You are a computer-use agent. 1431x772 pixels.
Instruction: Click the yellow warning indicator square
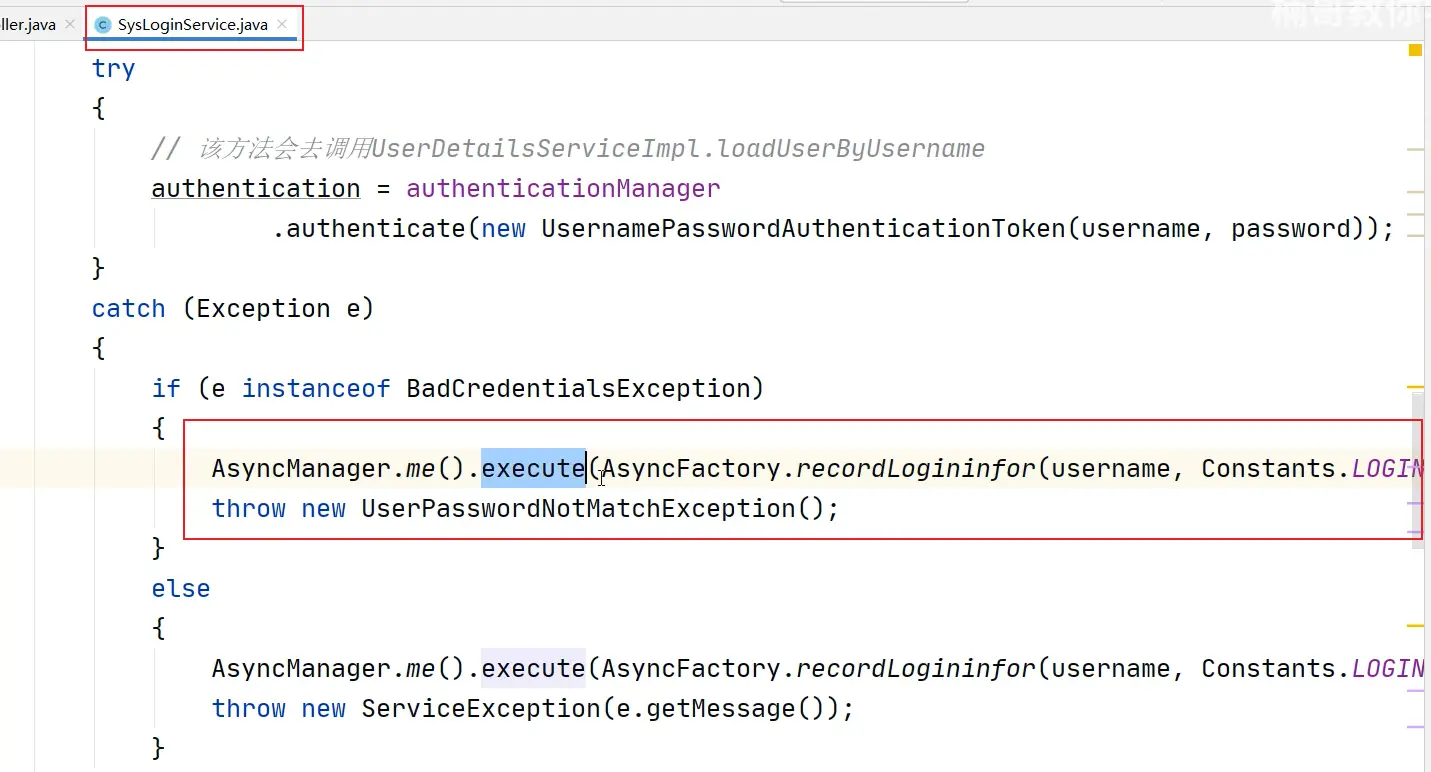(1415, 50)
